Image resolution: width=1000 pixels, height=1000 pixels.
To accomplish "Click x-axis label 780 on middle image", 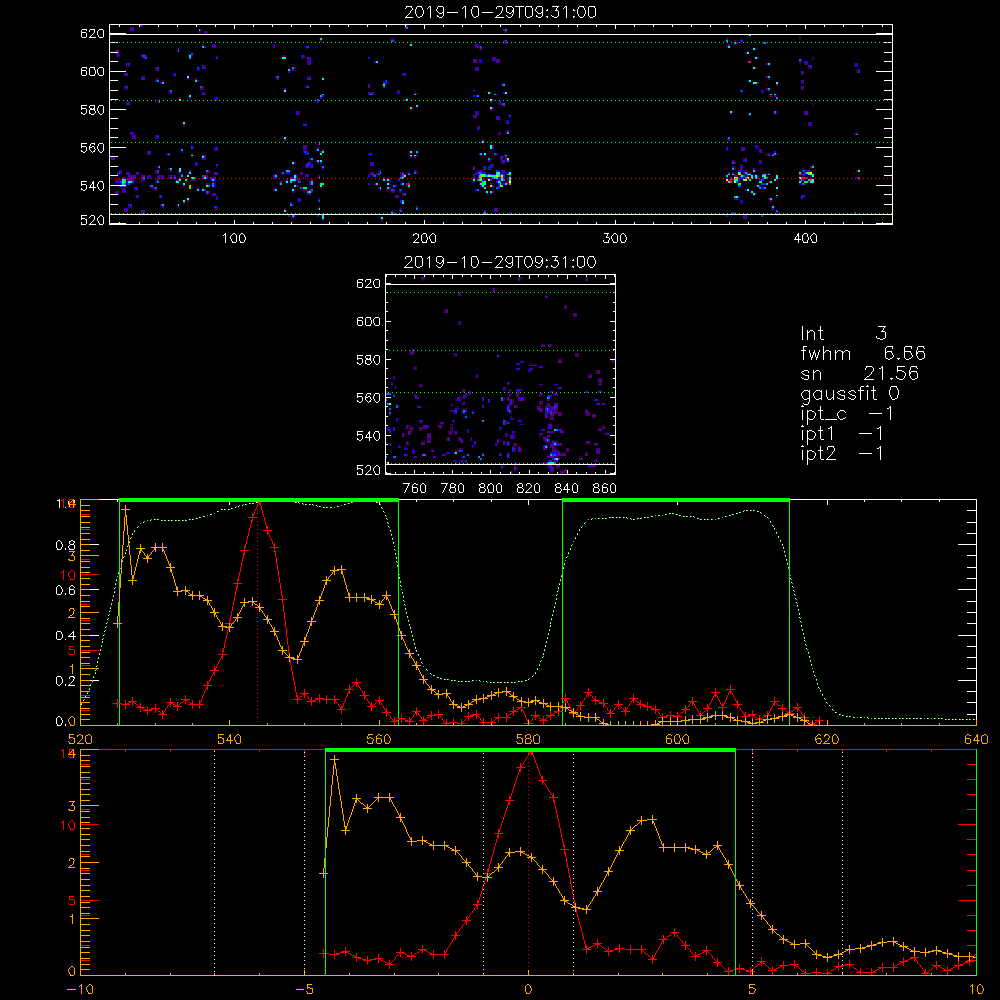I will pyautogui.click(x=453, y=489).
